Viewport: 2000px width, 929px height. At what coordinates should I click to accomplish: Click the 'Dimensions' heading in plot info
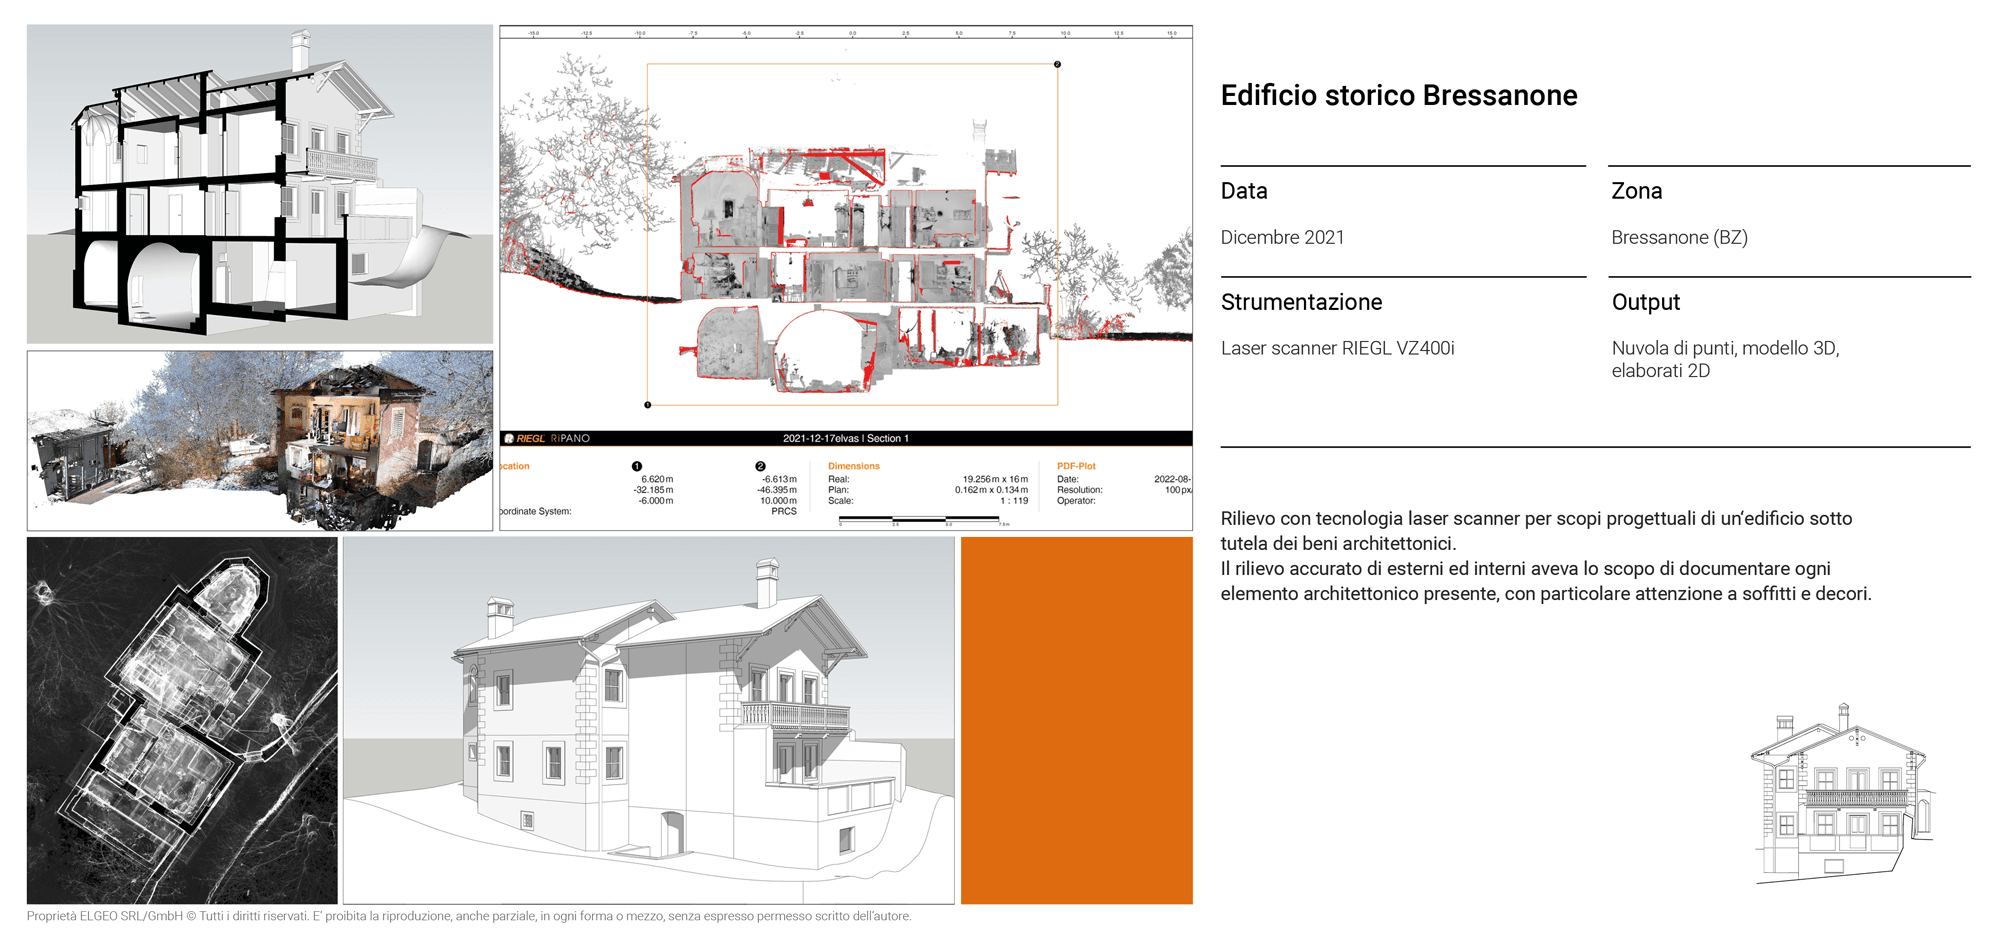click(x=853, y=467)
